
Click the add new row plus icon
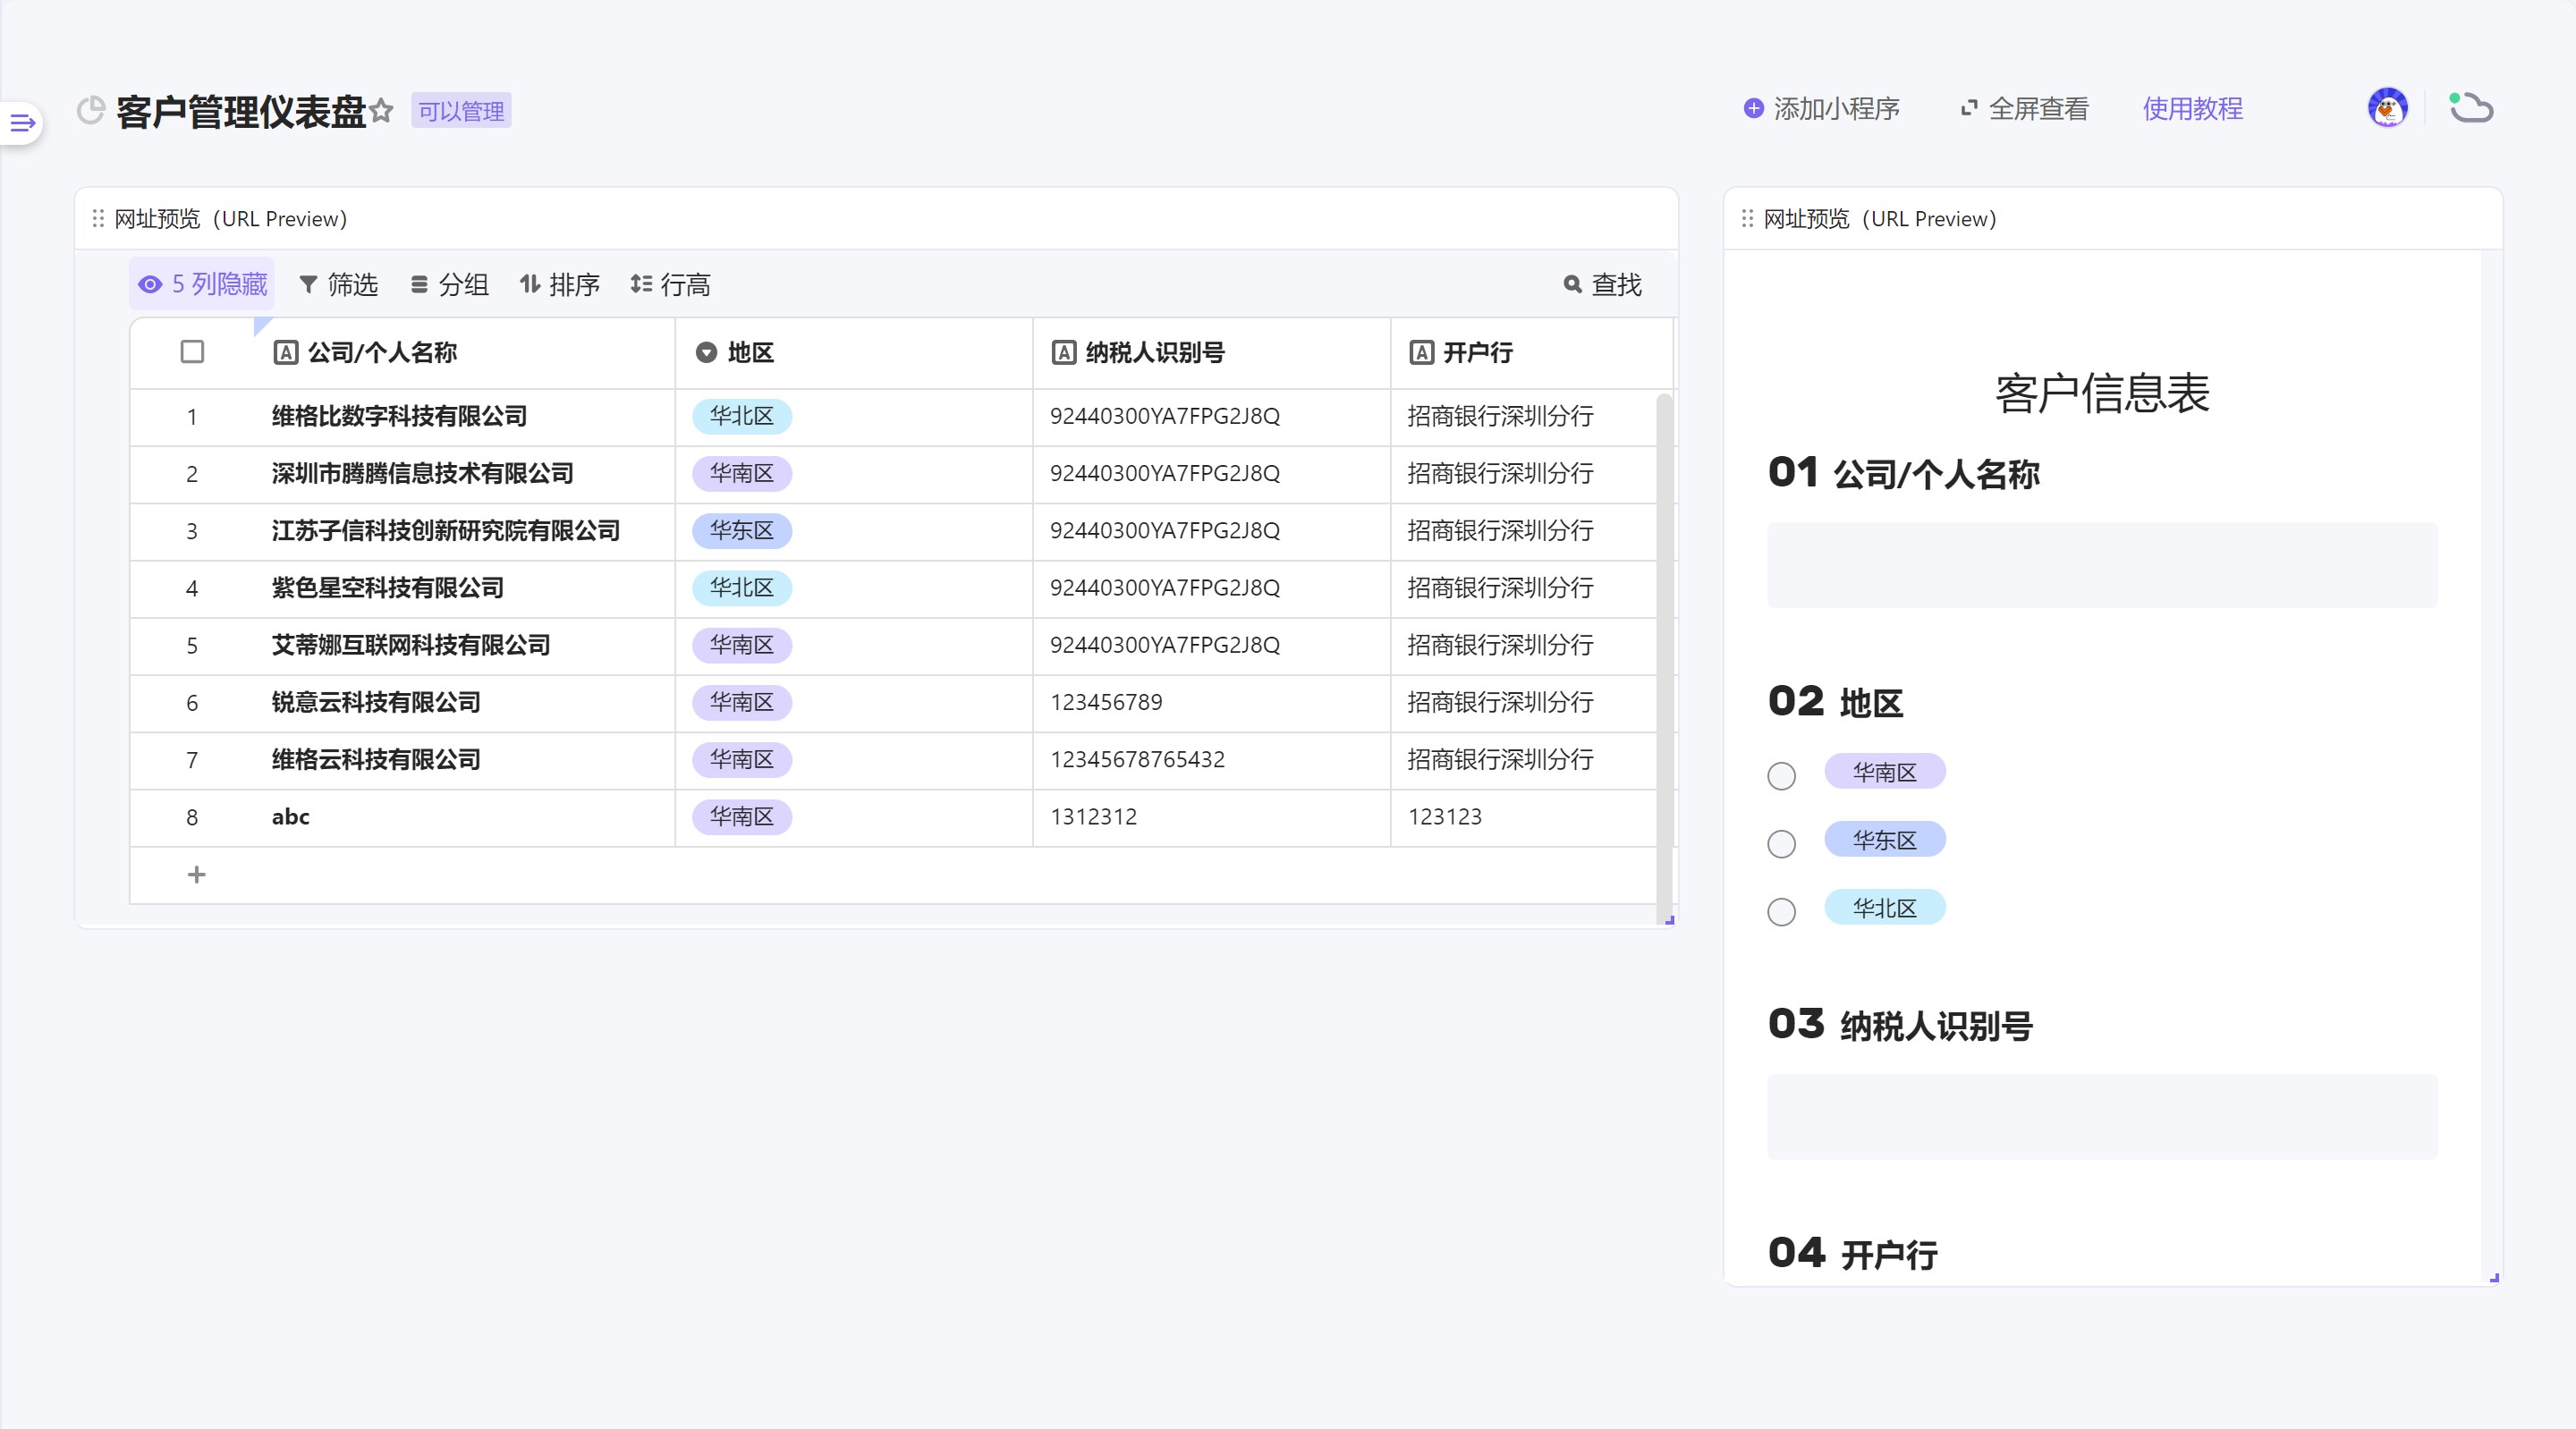coord(197,875)
